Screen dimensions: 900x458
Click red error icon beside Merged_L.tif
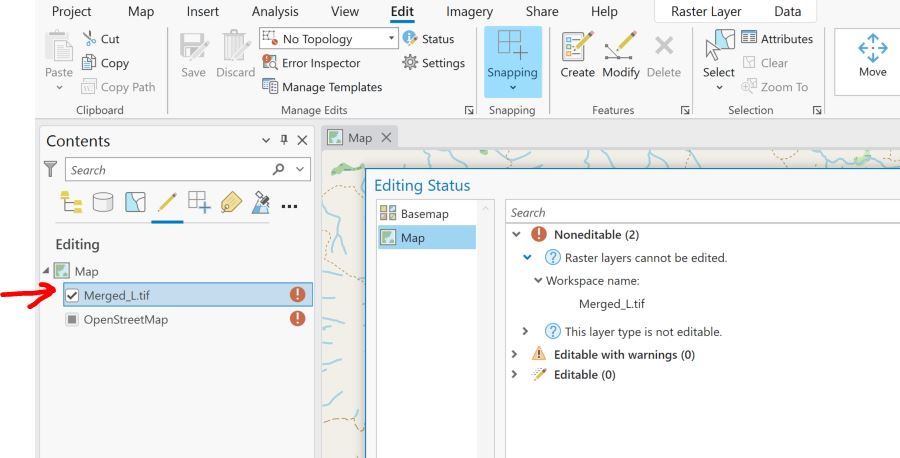tap(297, 295)
